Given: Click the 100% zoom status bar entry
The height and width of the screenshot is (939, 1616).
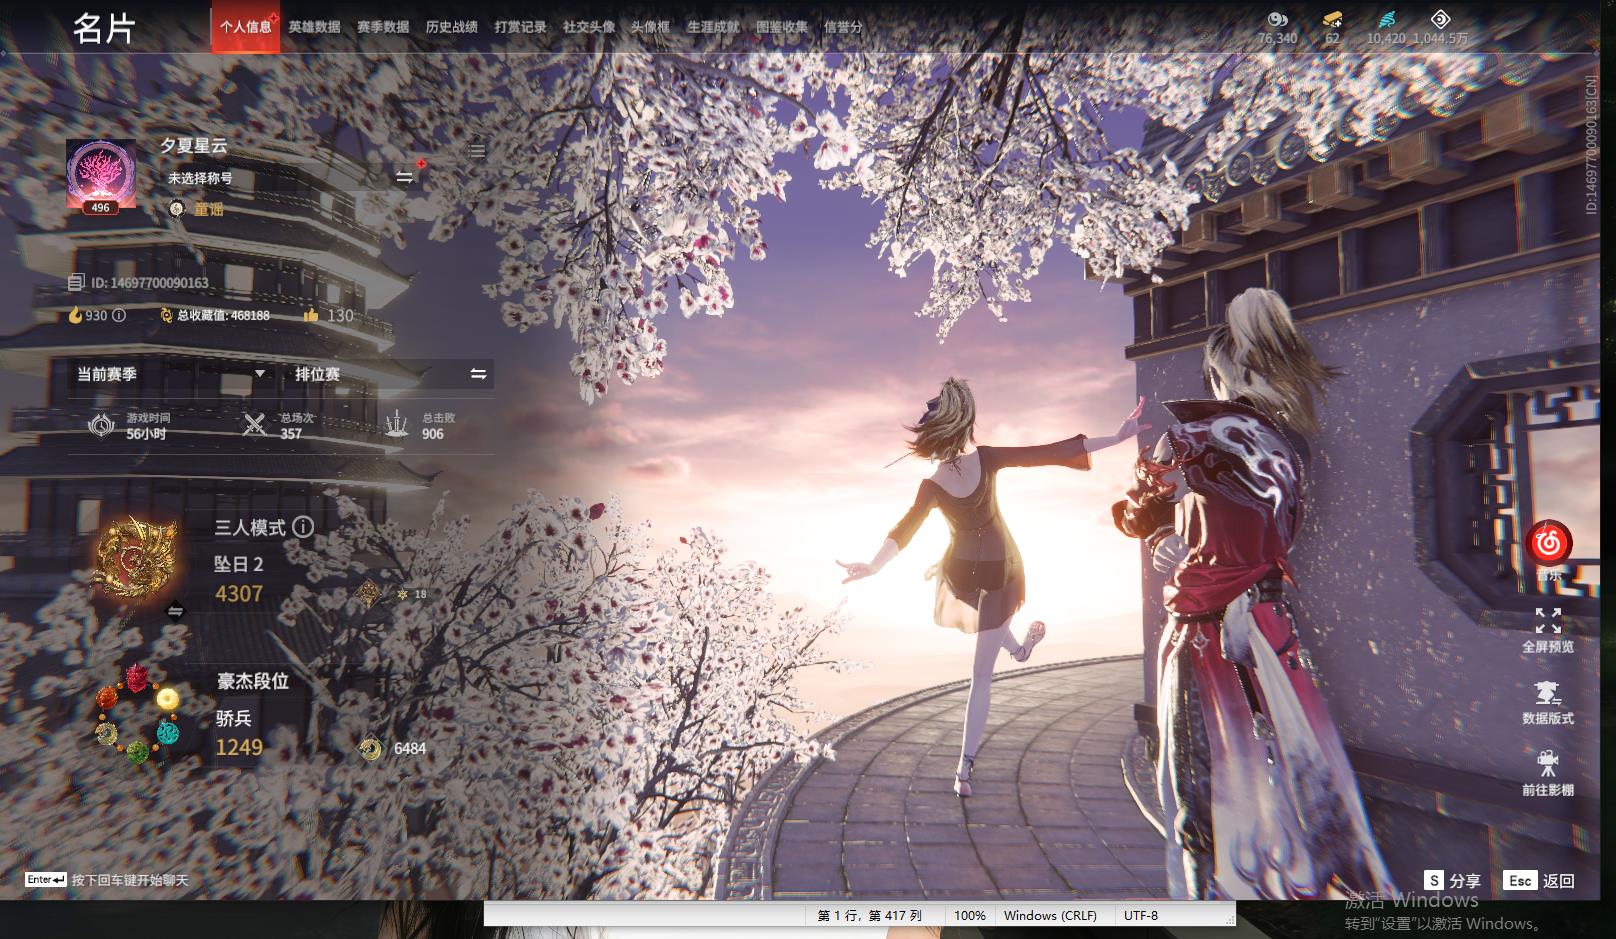Looking at the screenshot, I should tap(969, 915).
